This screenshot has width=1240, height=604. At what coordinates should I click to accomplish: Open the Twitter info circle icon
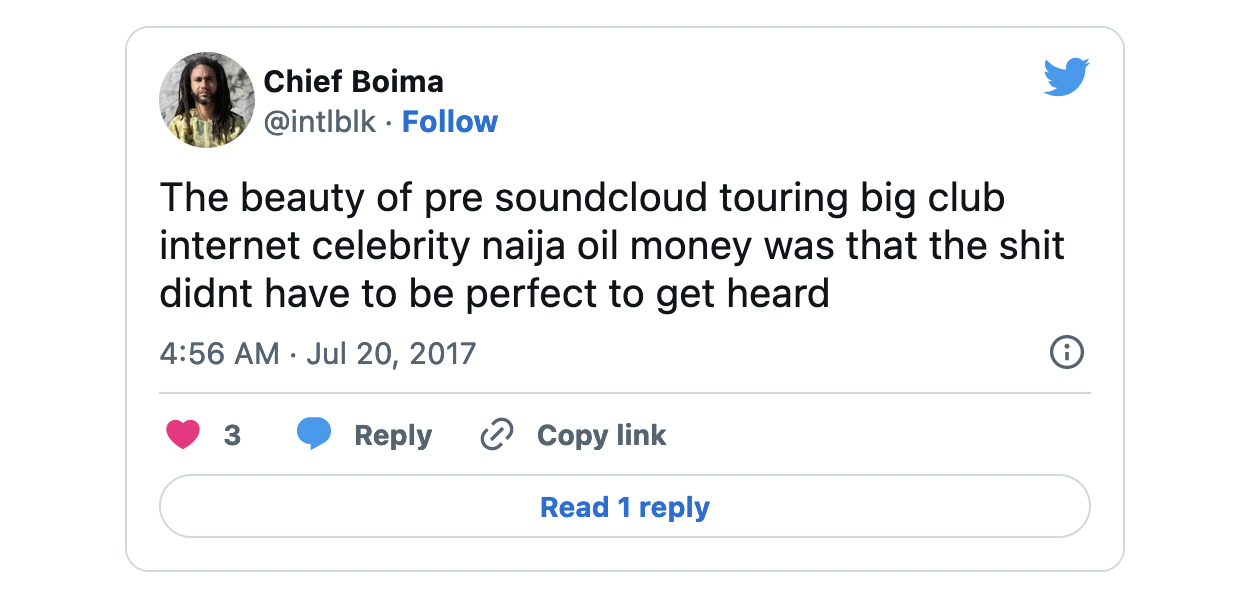pyautogui.click(x=1066, y=352)
